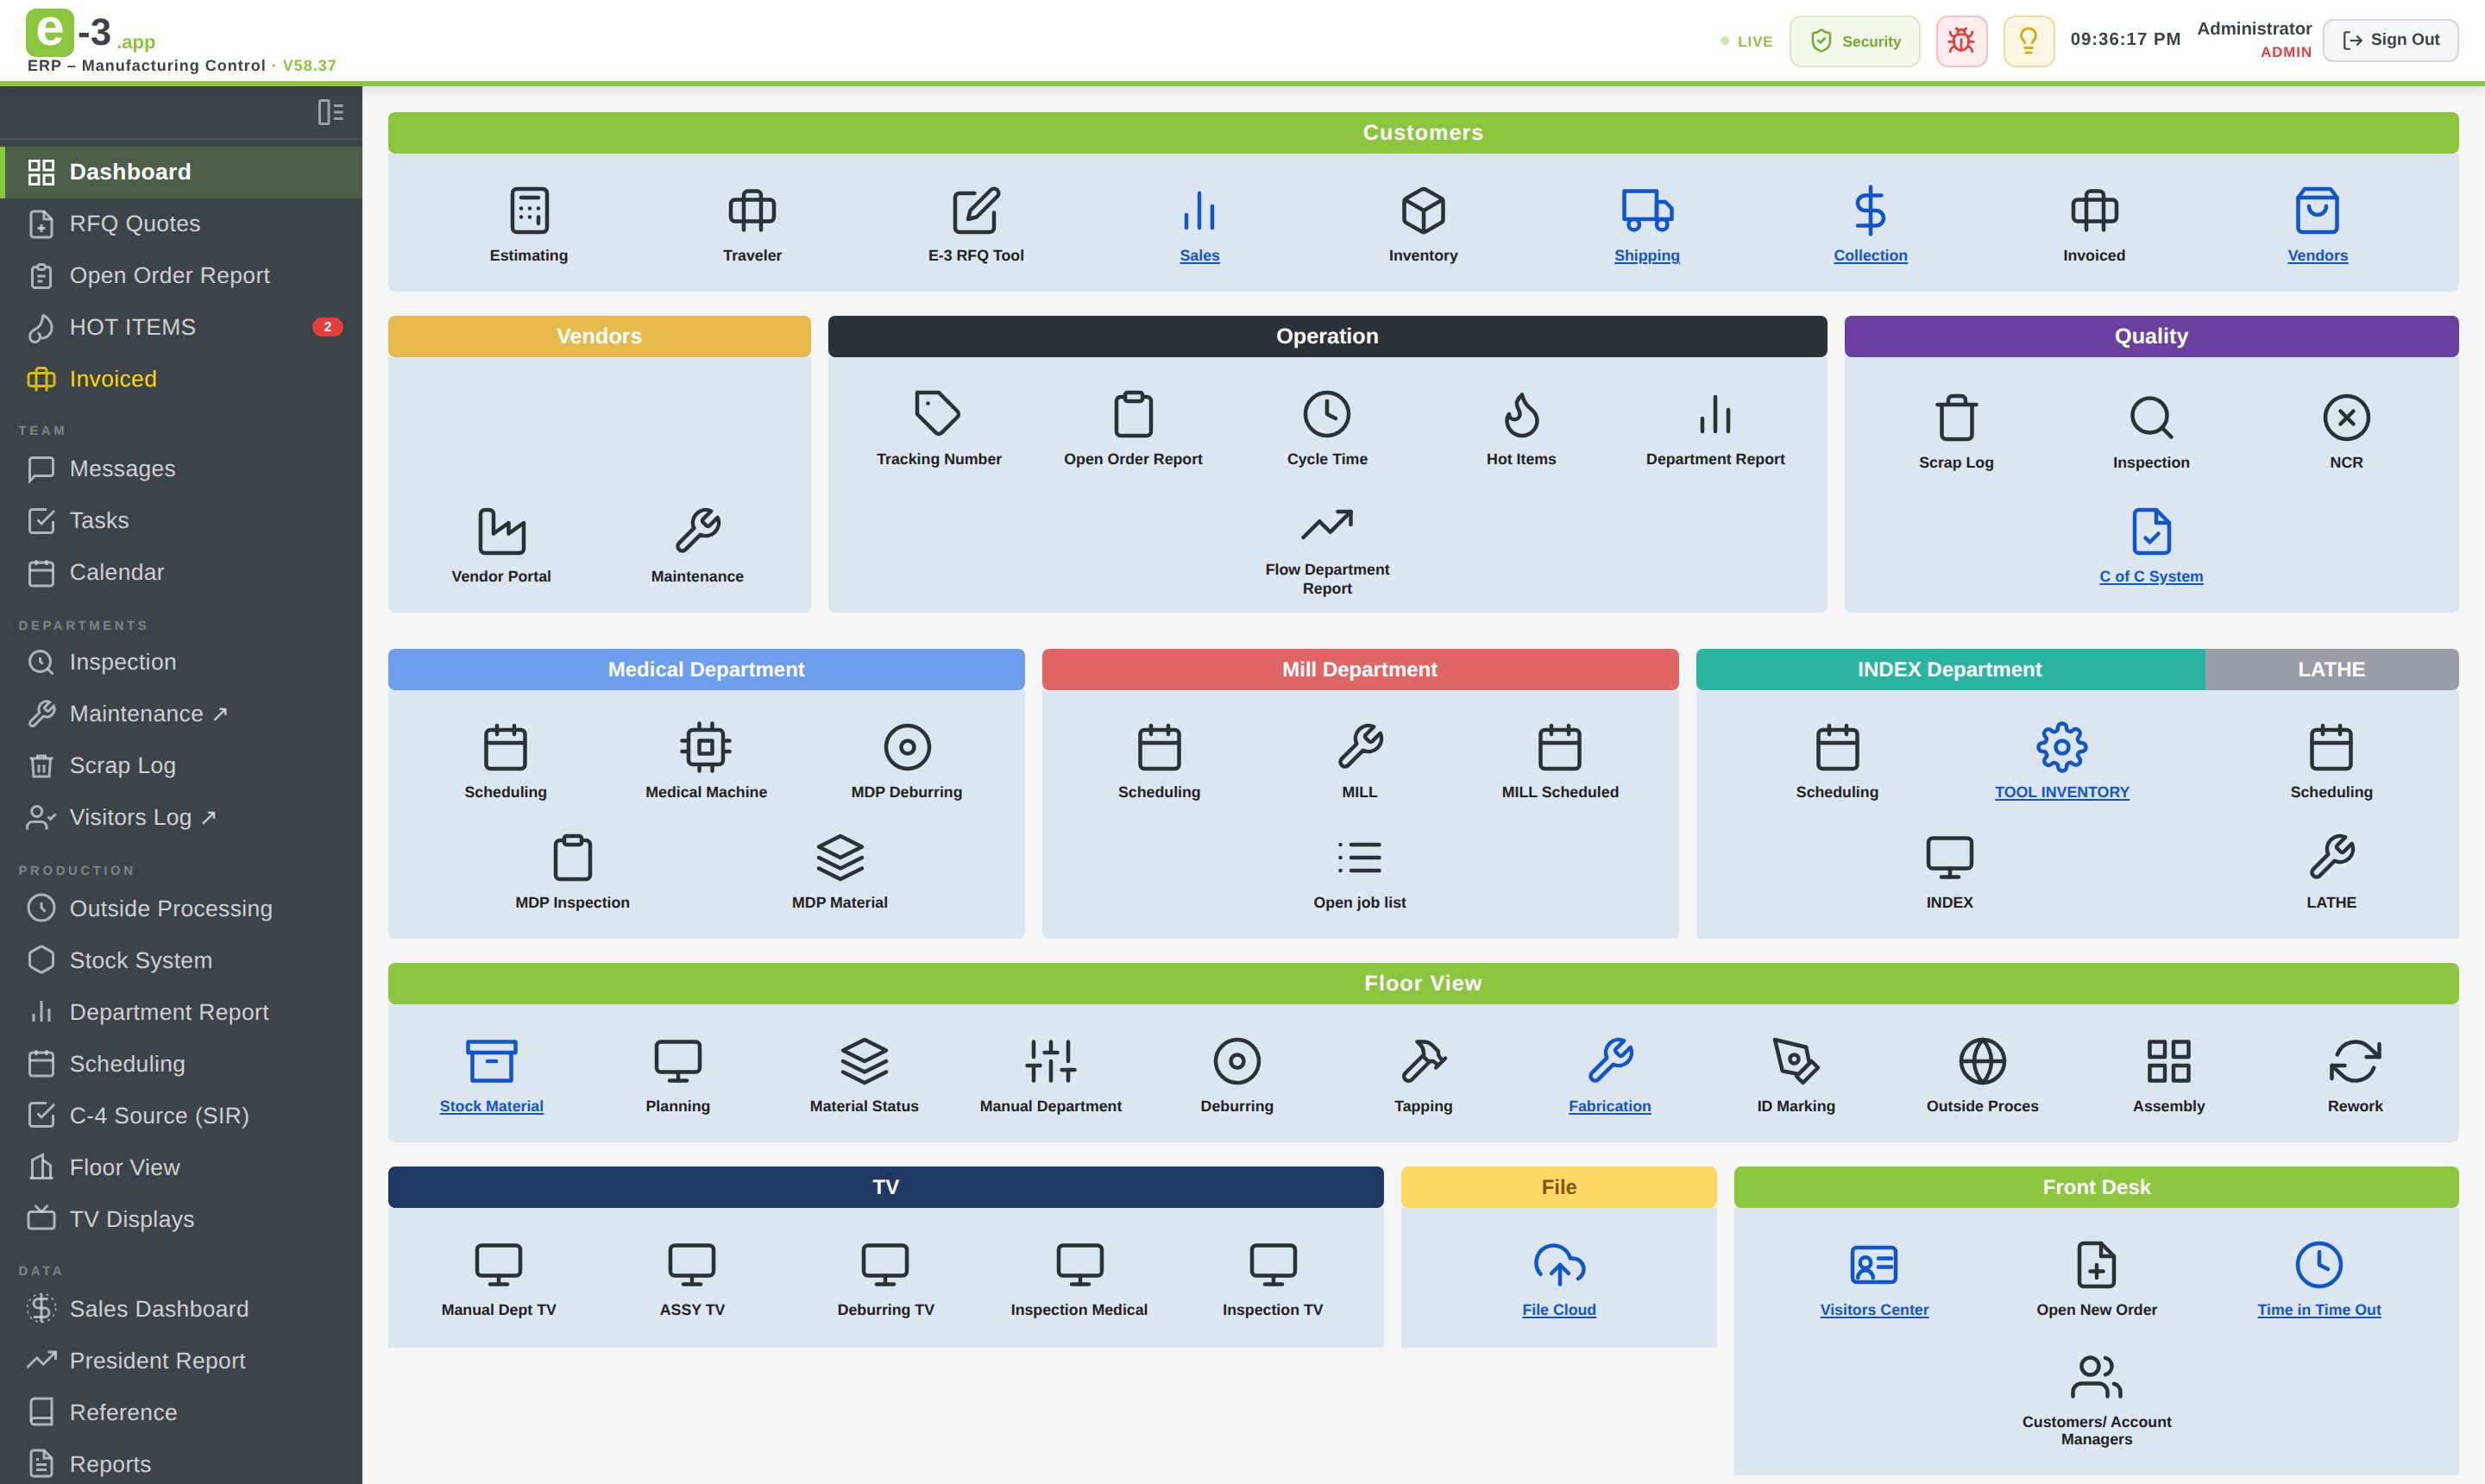The image size is (2485, 1484).
Task: Open TV Displays in the sidebar
Action: (181, 1219)
